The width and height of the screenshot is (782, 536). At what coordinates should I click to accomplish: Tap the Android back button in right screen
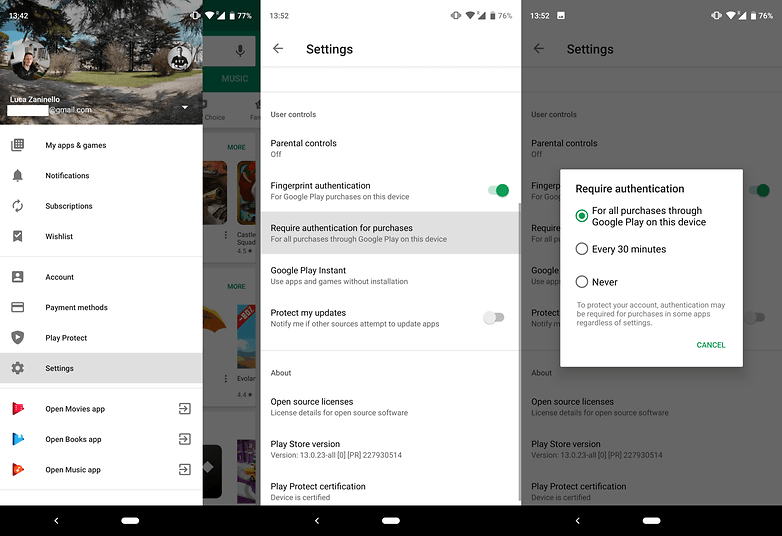point(578,521)
